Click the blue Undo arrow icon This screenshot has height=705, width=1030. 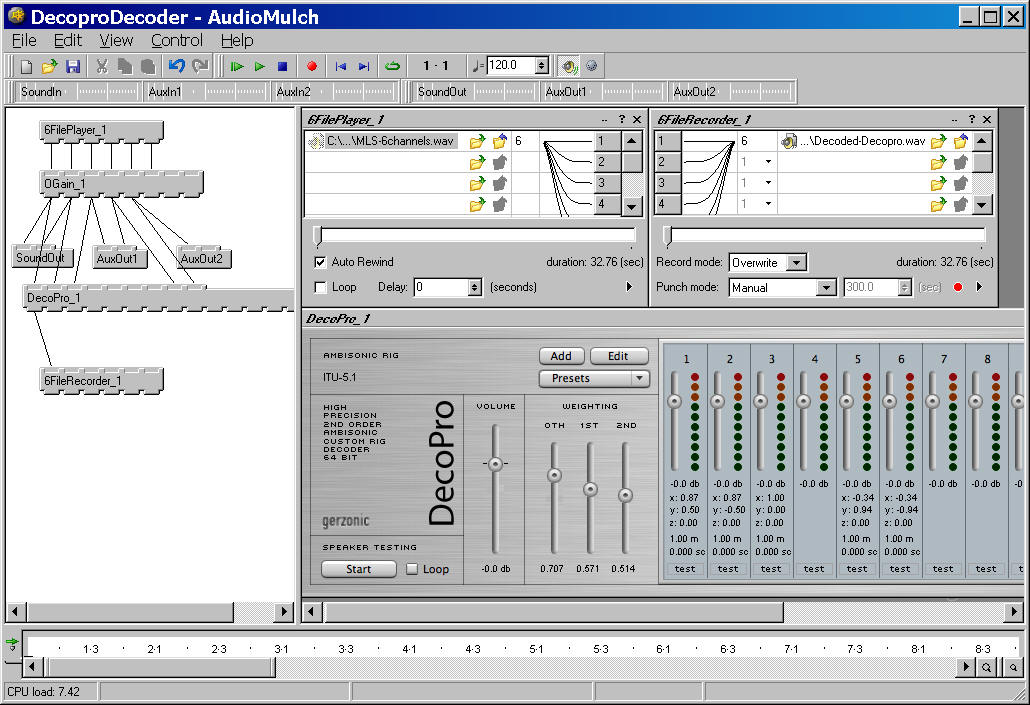[176, 66]
